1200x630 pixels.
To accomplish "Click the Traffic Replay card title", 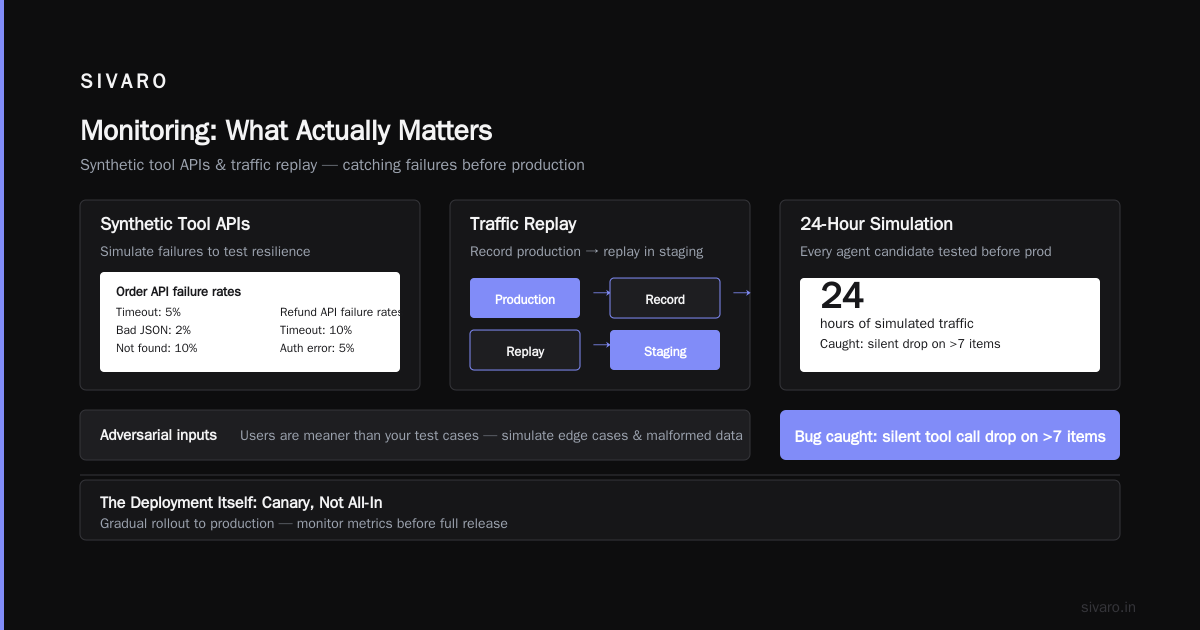I will (x=523, y=224).
